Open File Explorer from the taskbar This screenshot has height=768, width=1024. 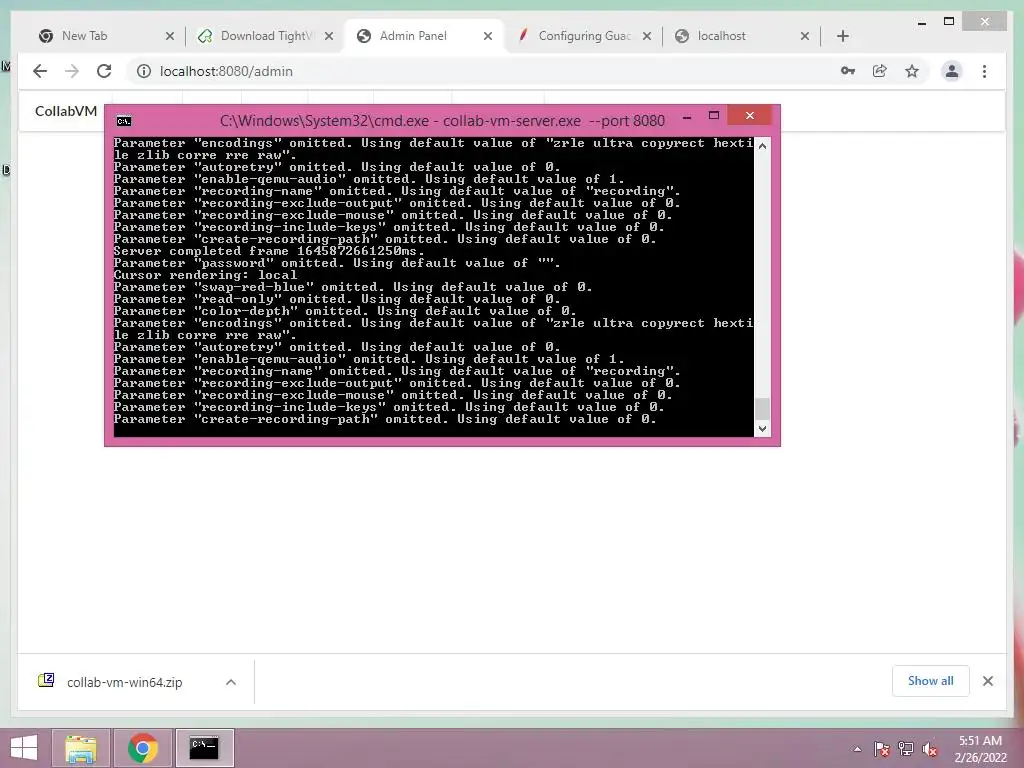pyautogui.click(x=80, y=748)
